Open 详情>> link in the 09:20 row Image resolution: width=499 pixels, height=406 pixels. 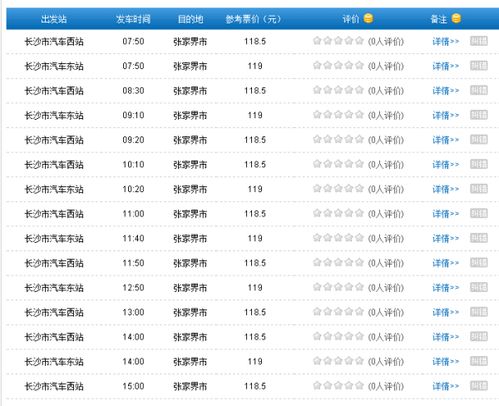point(446,140)
